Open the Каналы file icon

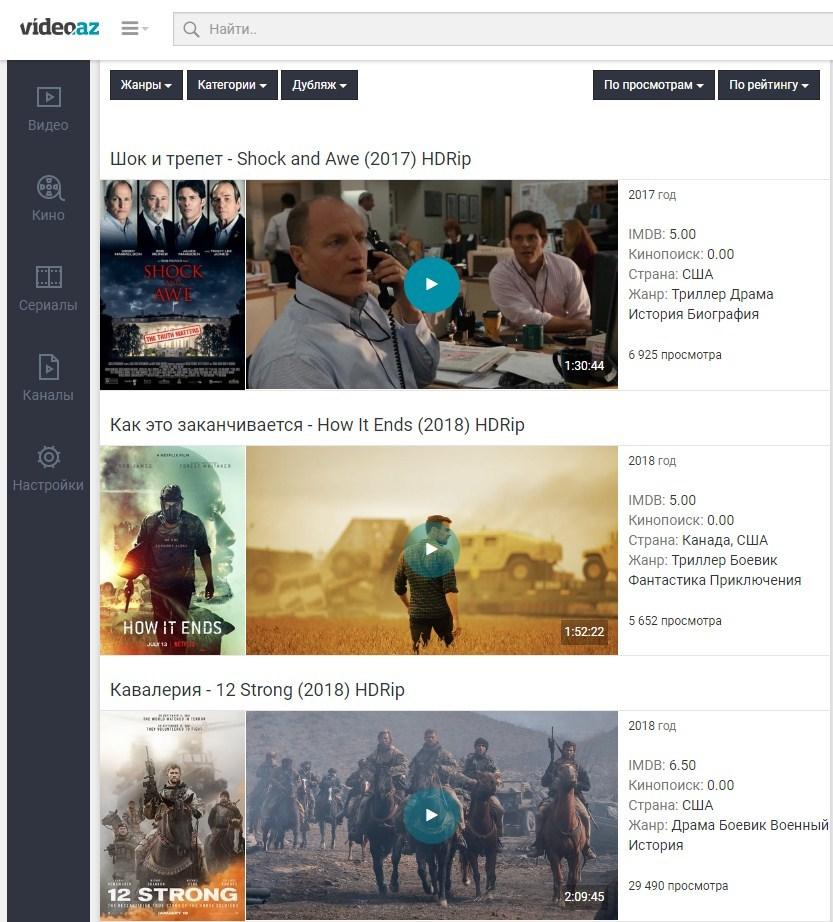coord(49,367)
